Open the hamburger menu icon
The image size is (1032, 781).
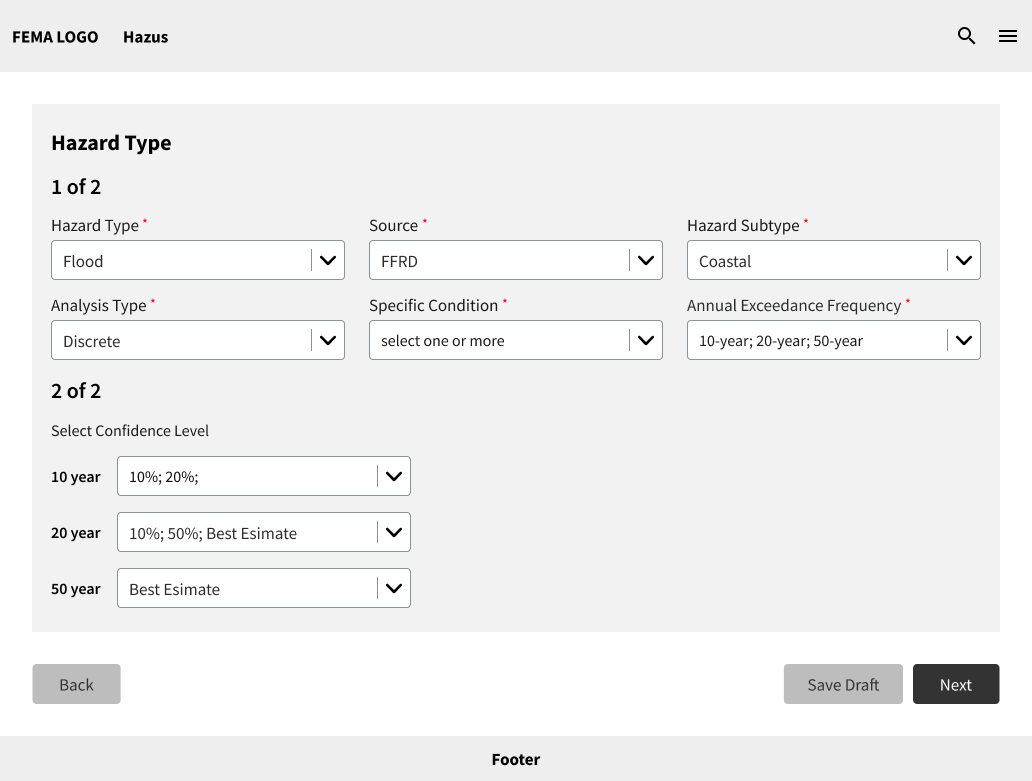(1008, 36)
